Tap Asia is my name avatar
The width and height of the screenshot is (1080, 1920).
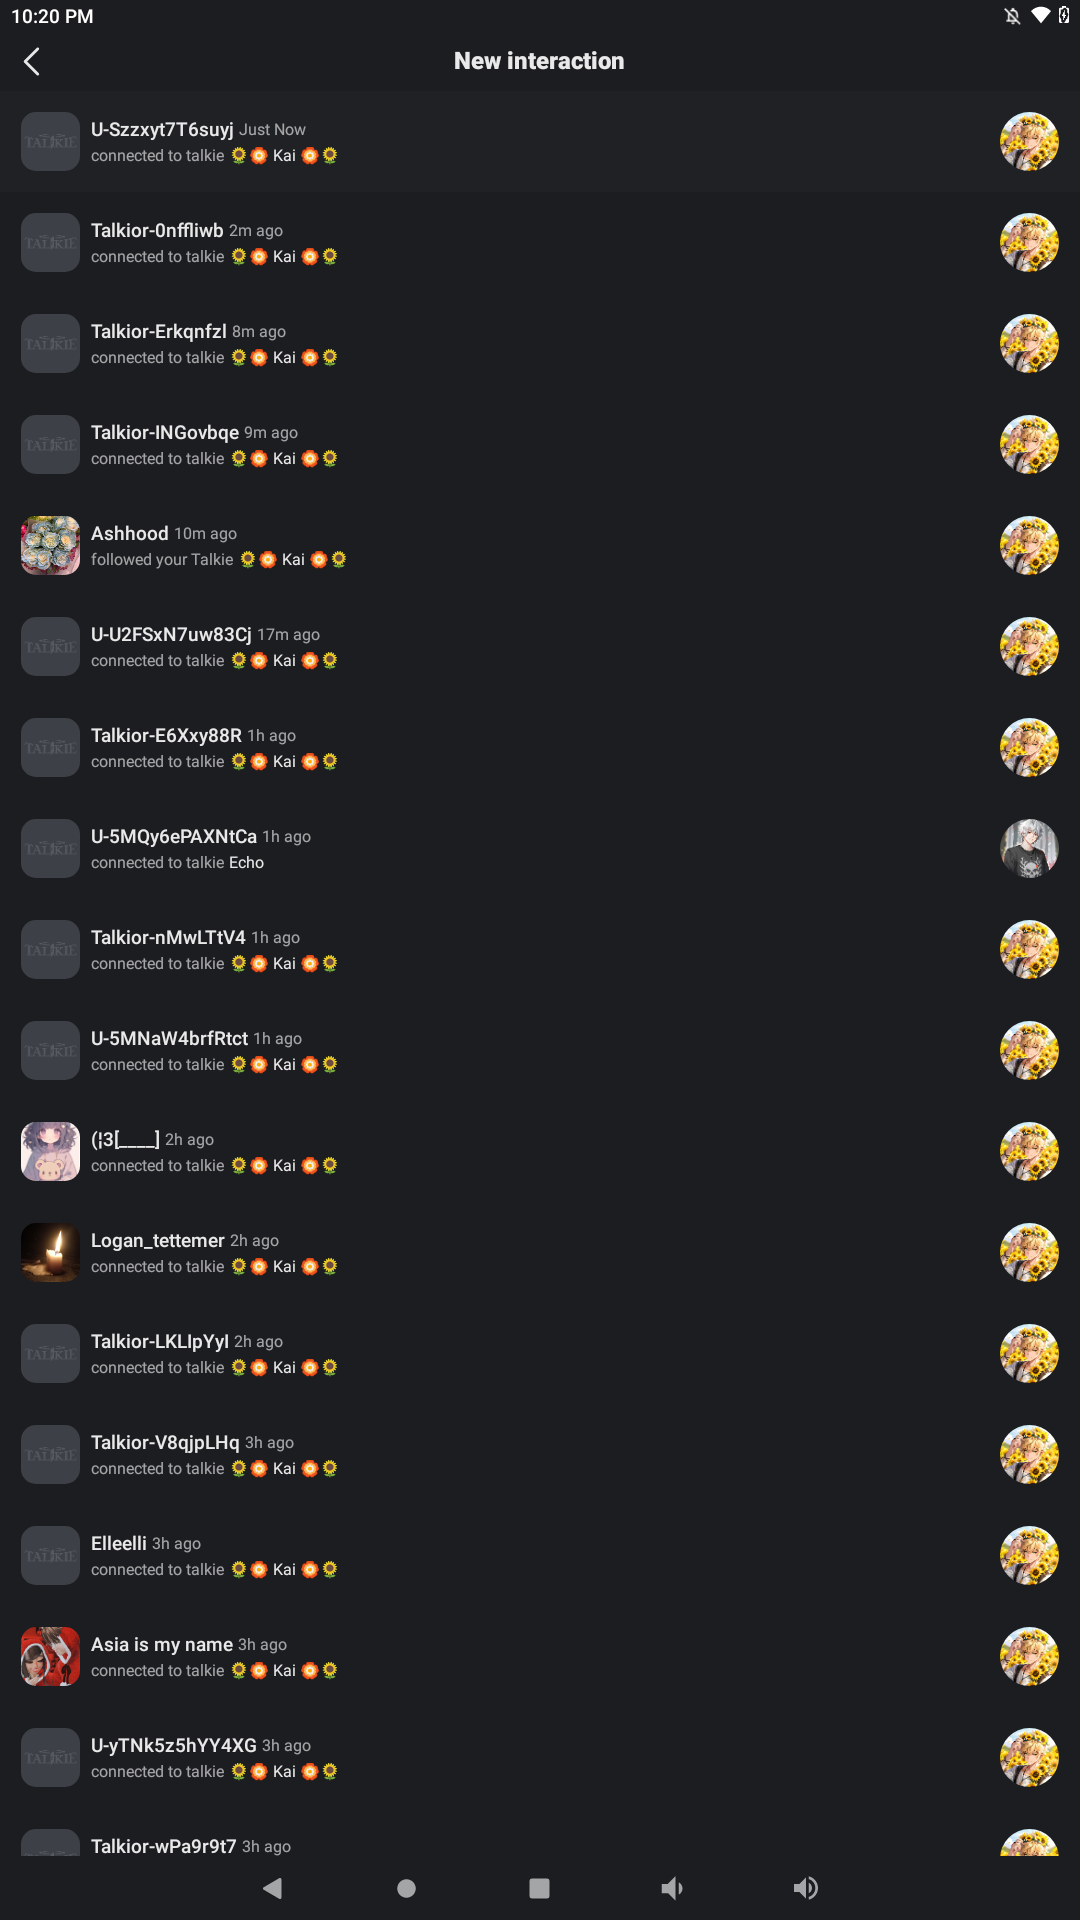[x=50, y=1656]
